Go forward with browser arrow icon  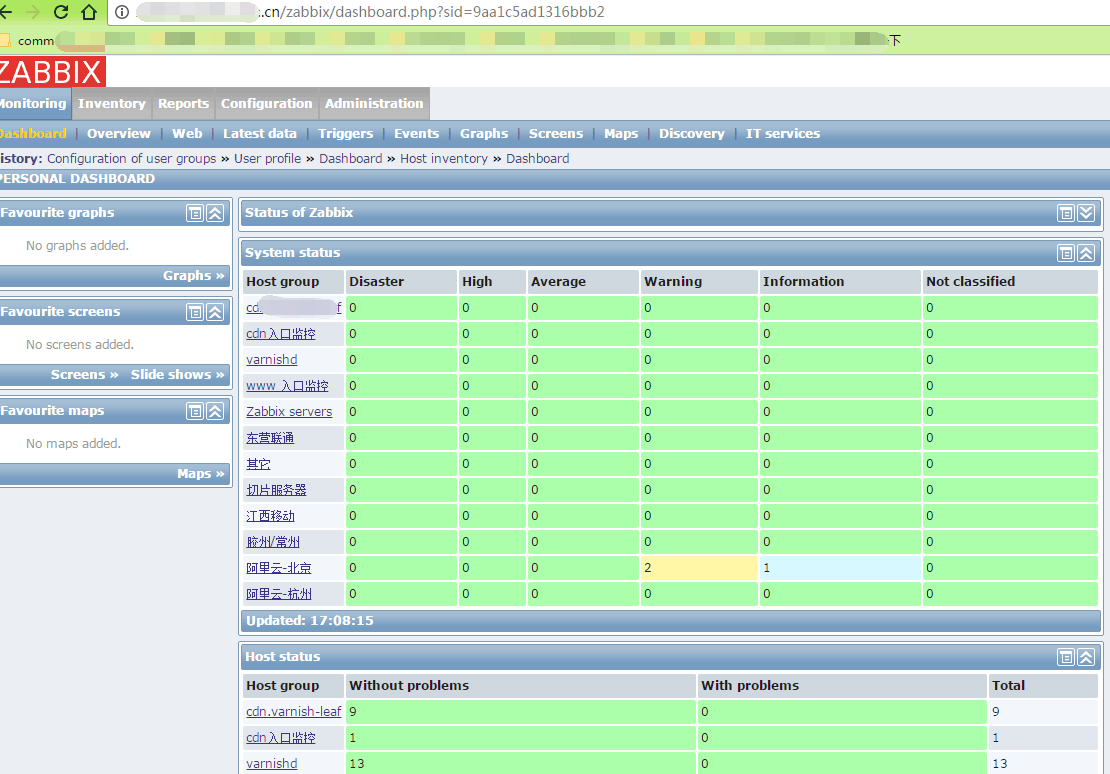pyautogui.click(x=33, y=12)
